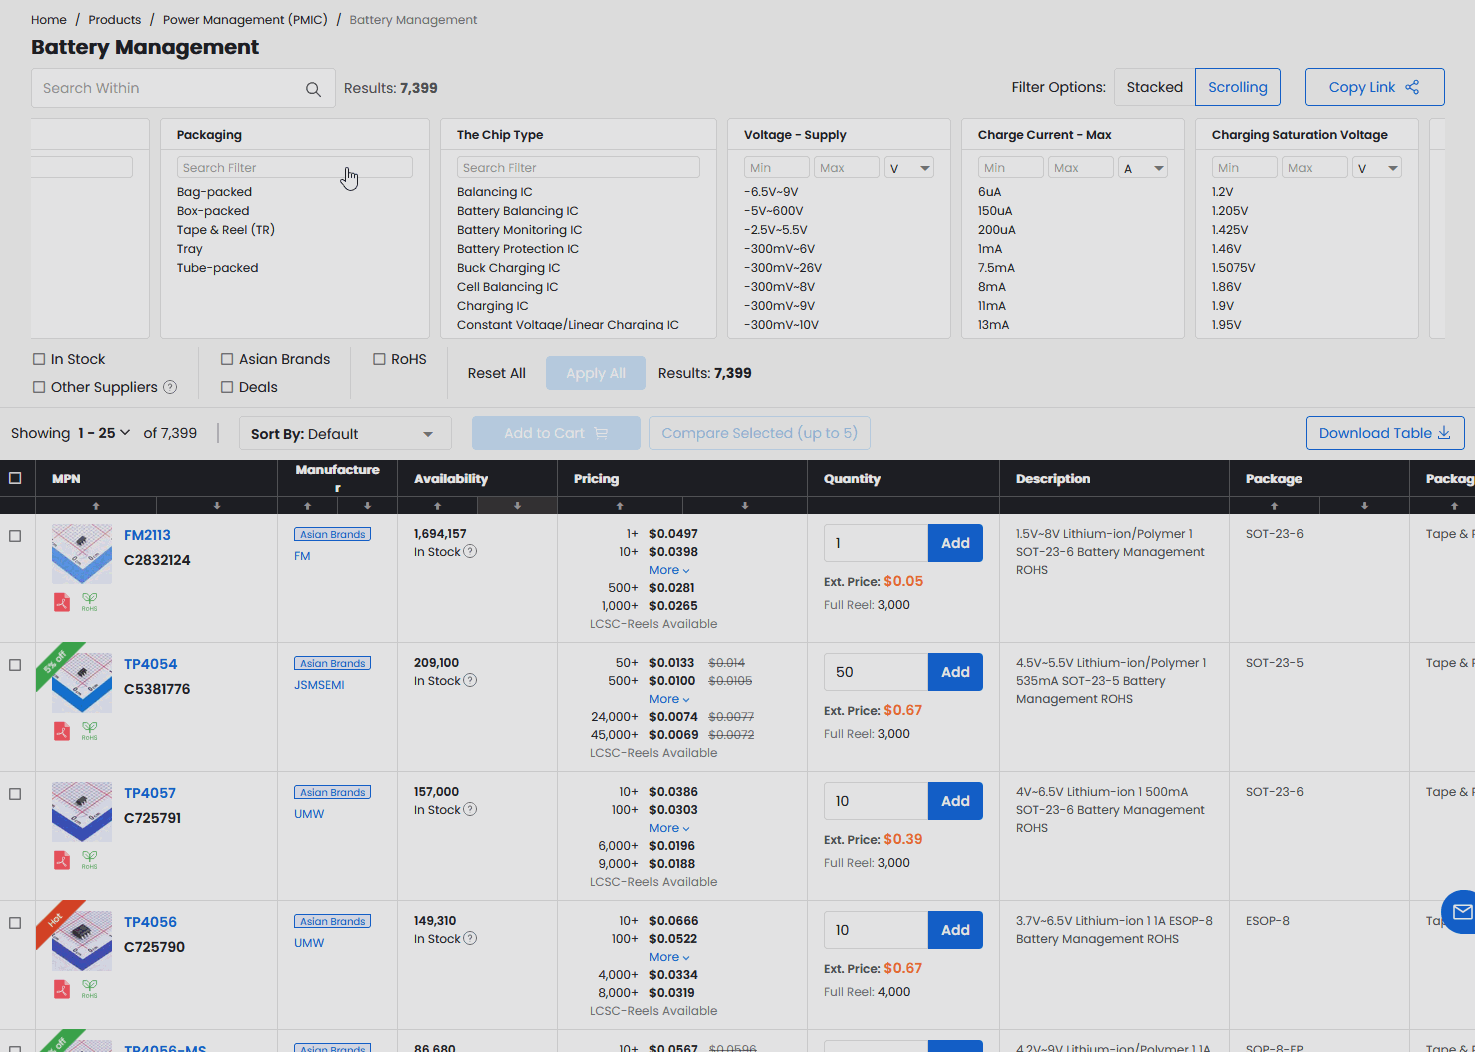Click the search magnifier in Search Within
Screen dimensions: 1475x1052
point(313,88)
